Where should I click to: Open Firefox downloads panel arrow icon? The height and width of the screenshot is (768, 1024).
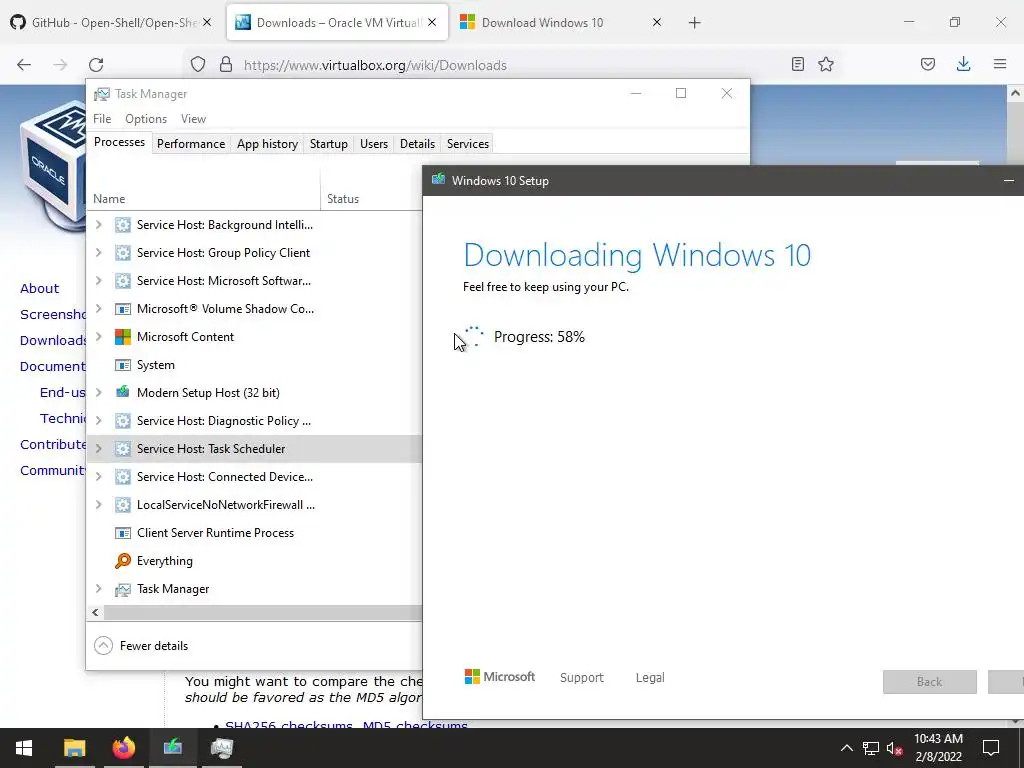click(963, 64)
